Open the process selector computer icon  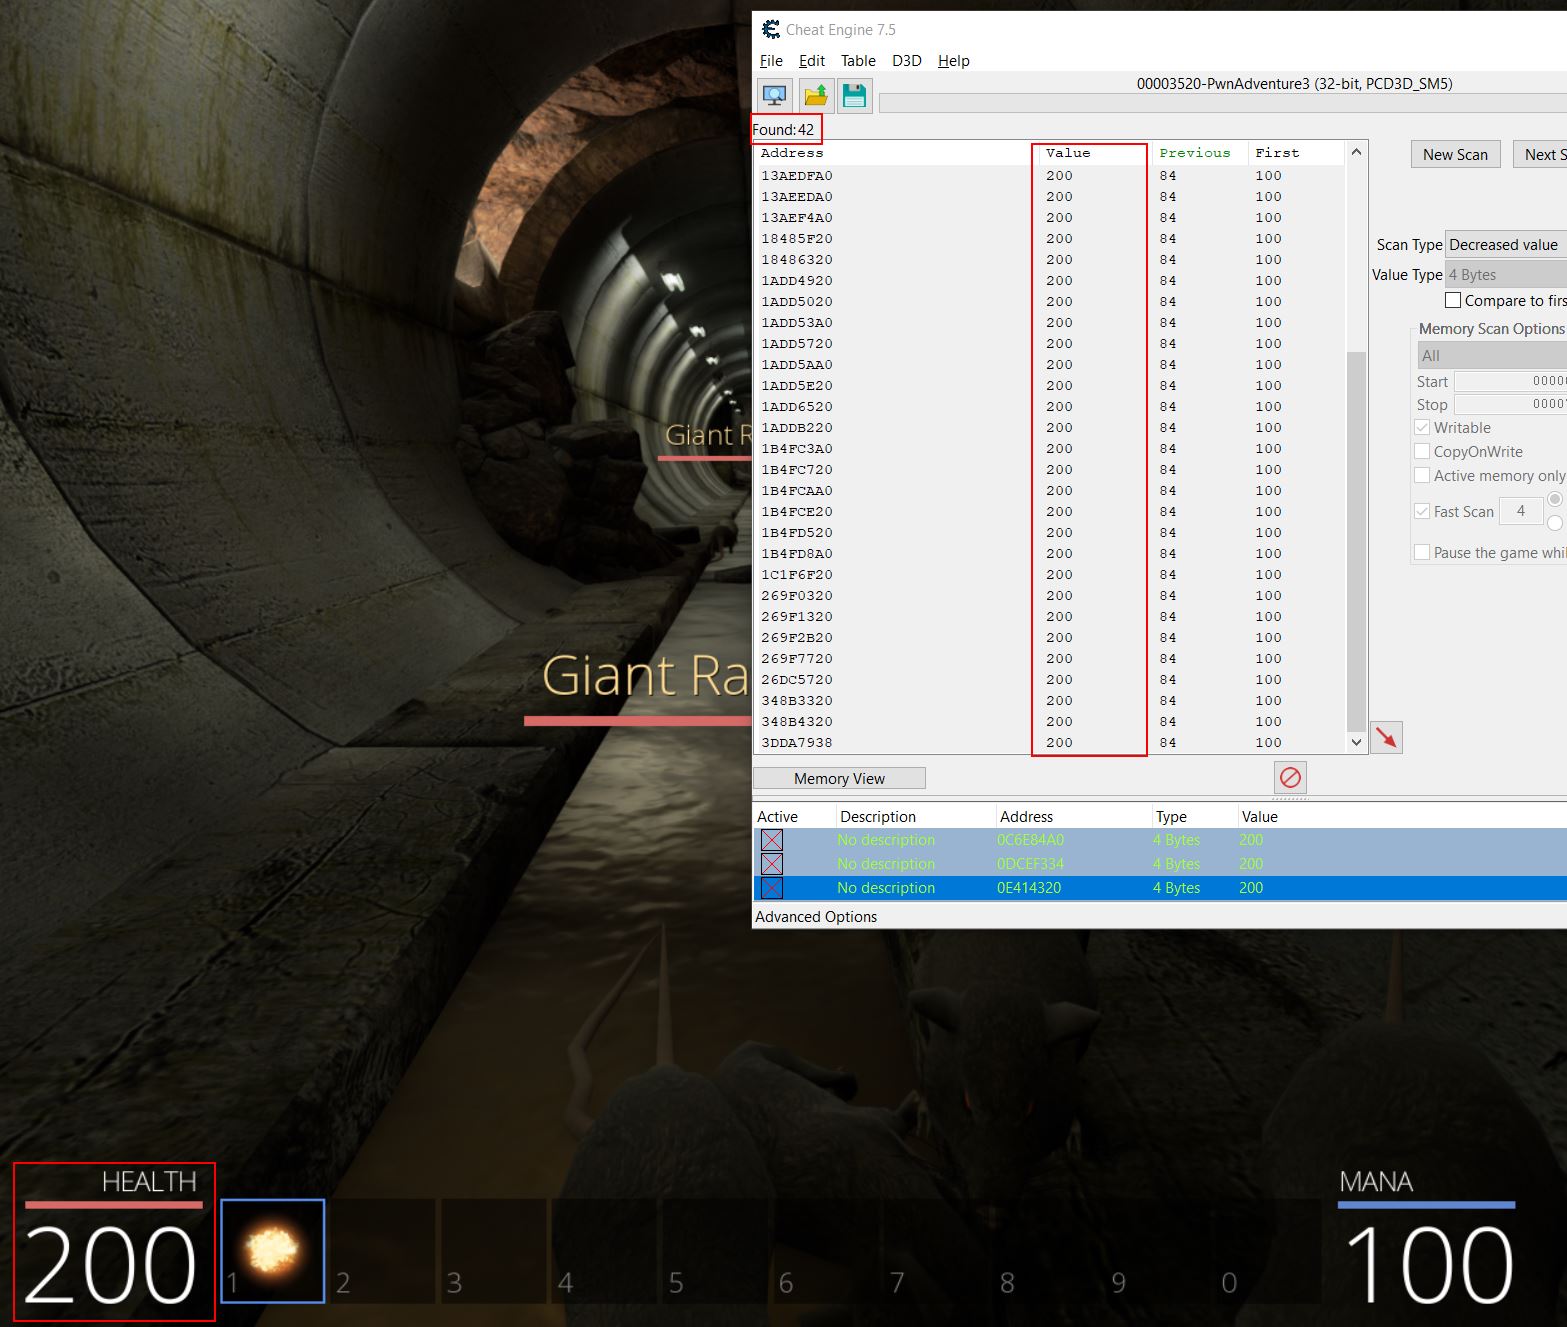coord(774,96)
